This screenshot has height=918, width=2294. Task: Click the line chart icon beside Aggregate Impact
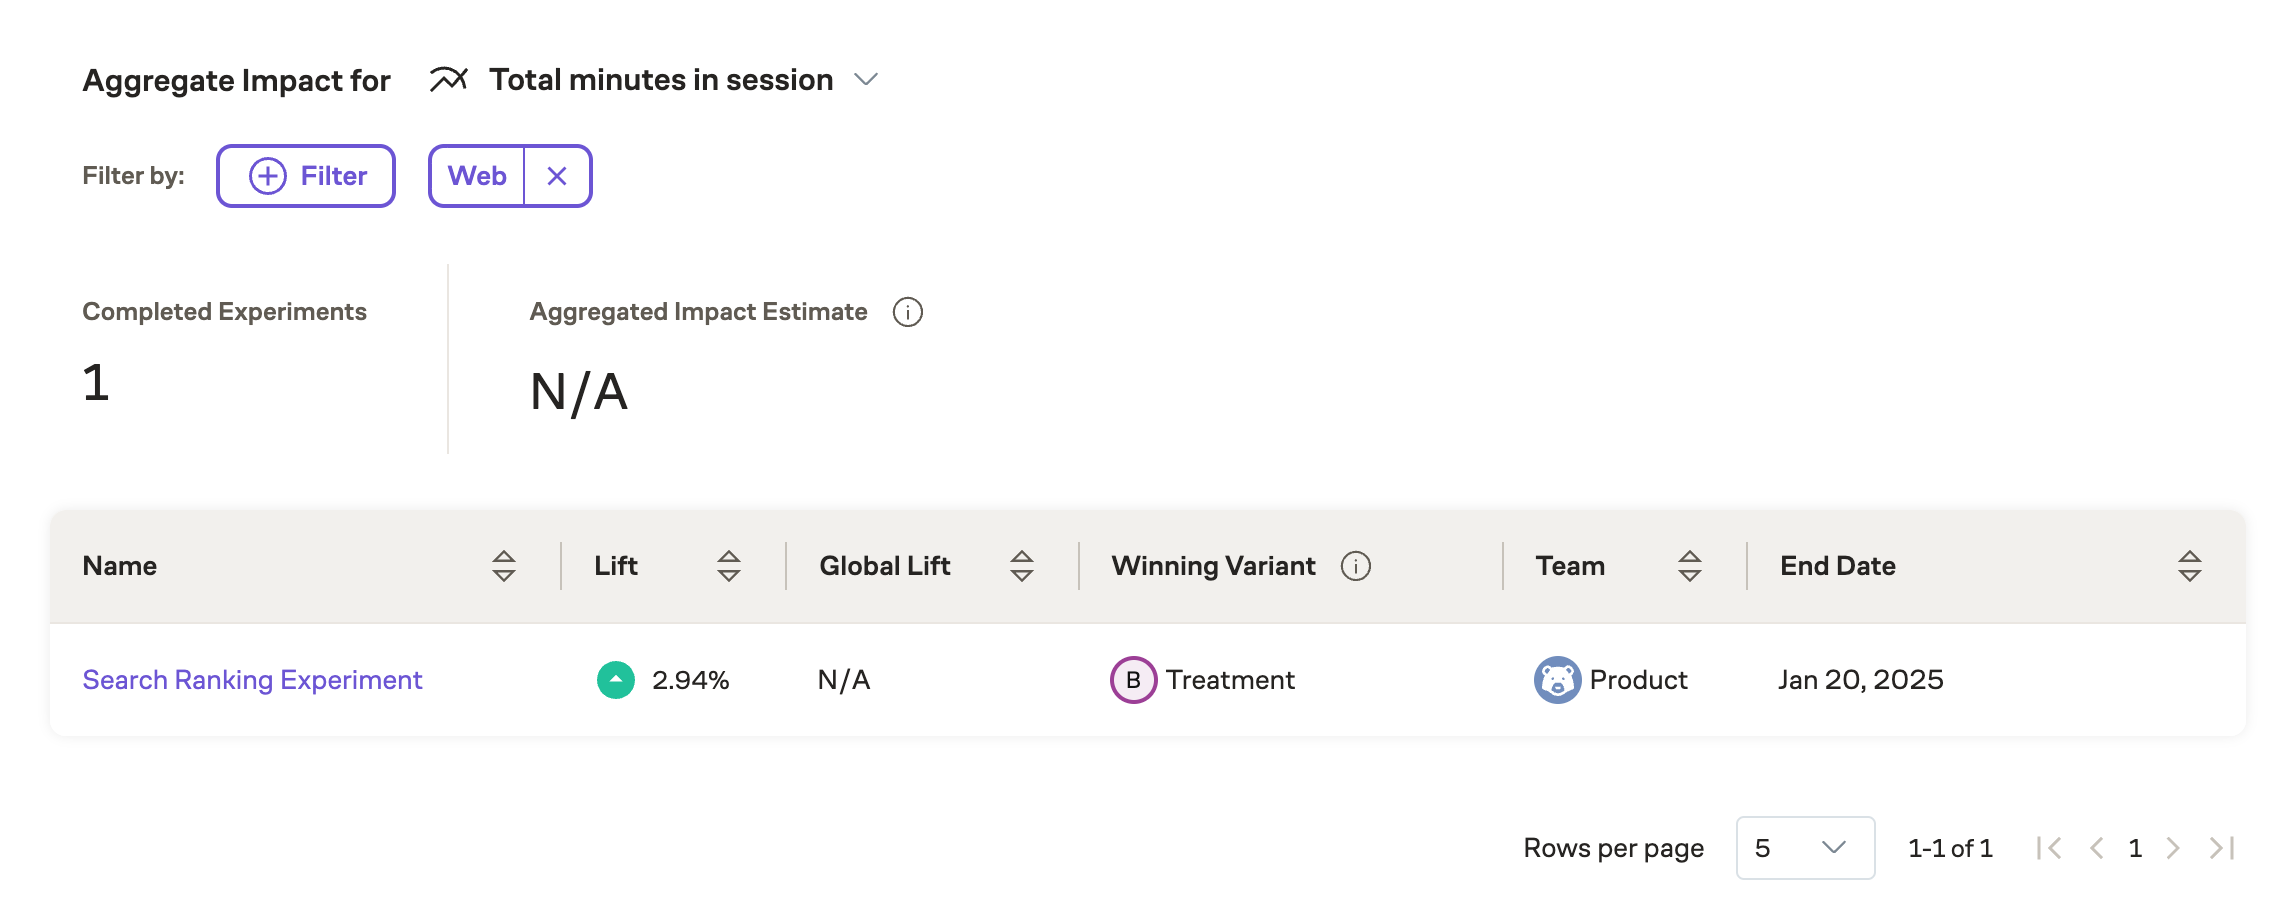tap(447, 78)
